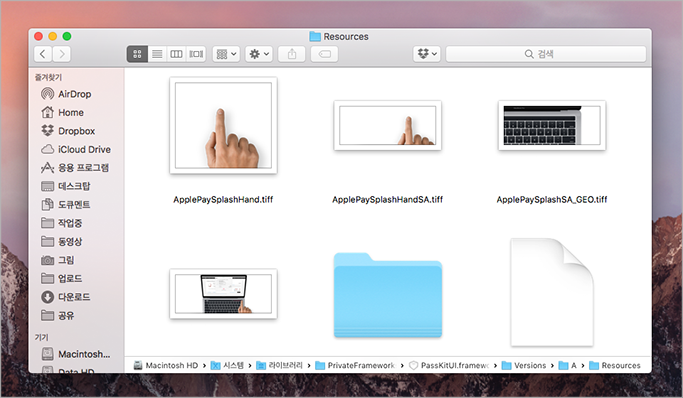Go forward with the right chevron button

[61, 54]
